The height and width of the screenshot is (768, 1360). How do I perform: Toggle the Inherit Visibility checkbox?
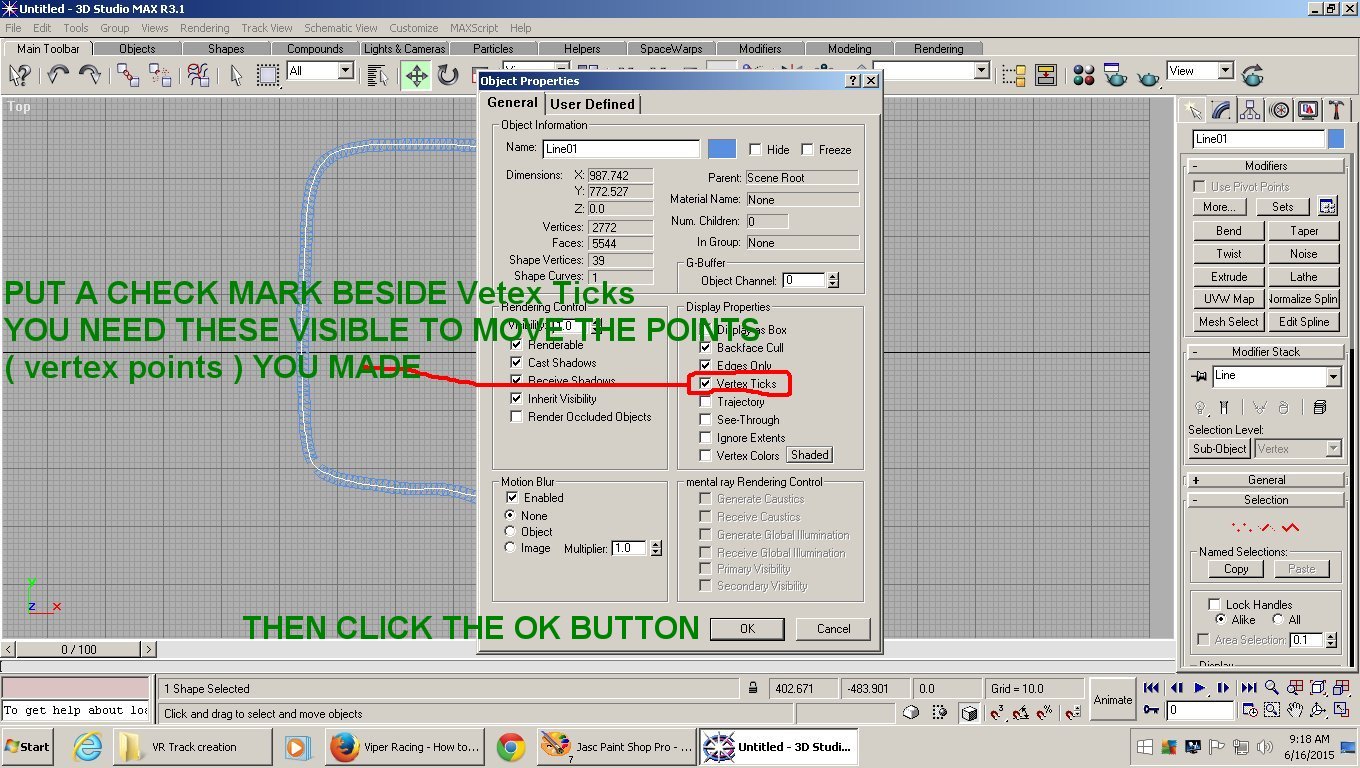(516, 399)
